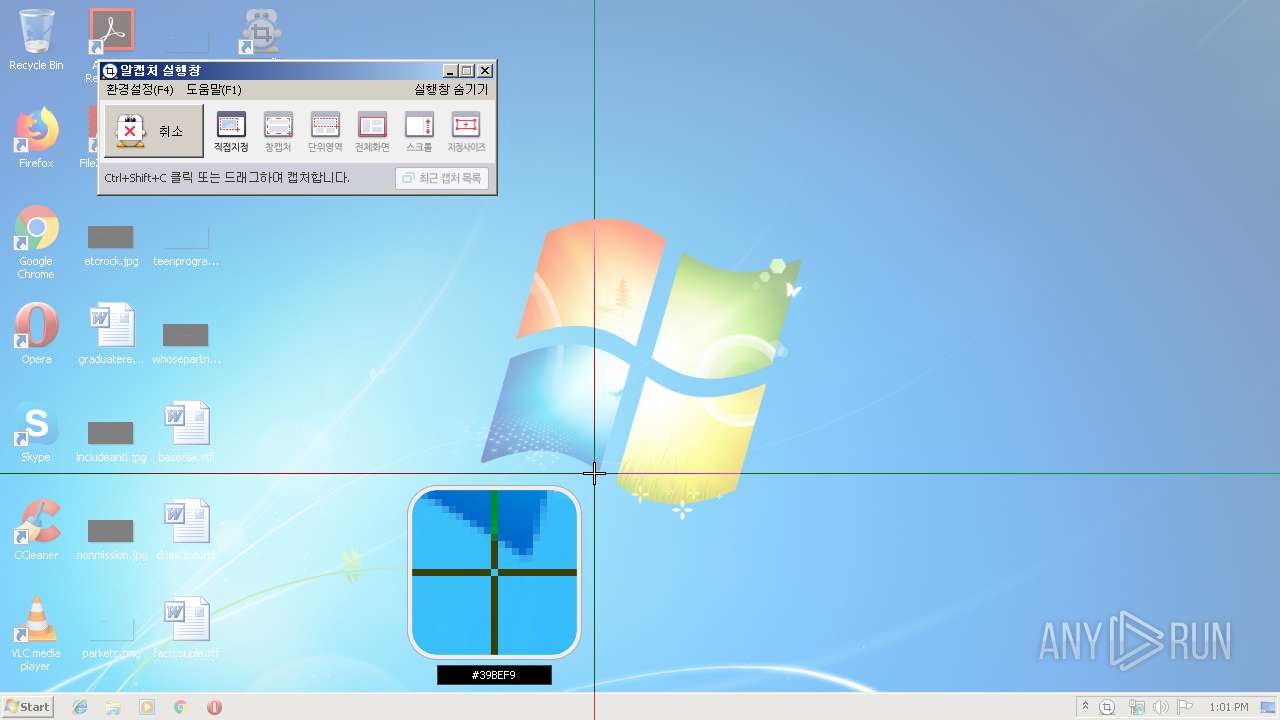The width and height of the screenshot is (1280, 720).
Task: Click the pixel magnifier preview
Action: coord(494,572)
